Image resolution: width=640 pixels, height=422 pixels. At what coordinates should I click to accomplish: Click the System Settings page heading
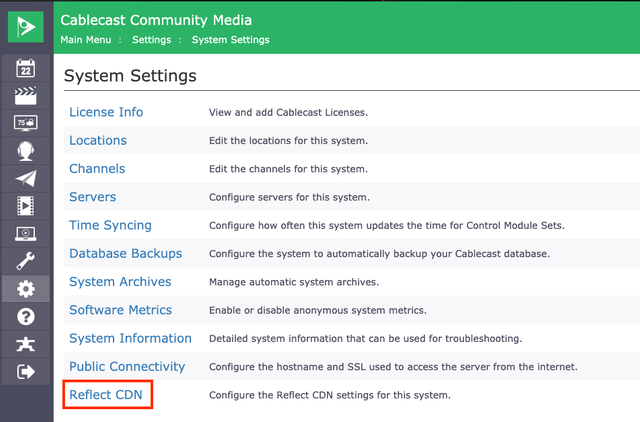(x=130, y=76)
